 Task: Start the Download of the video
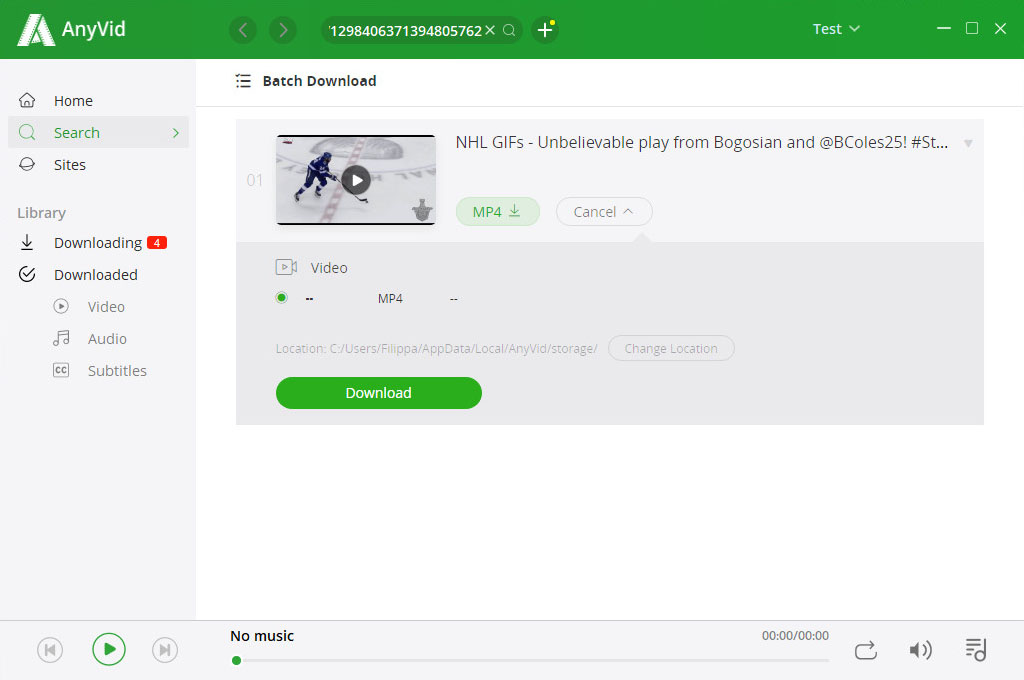[x=378, y=393]
